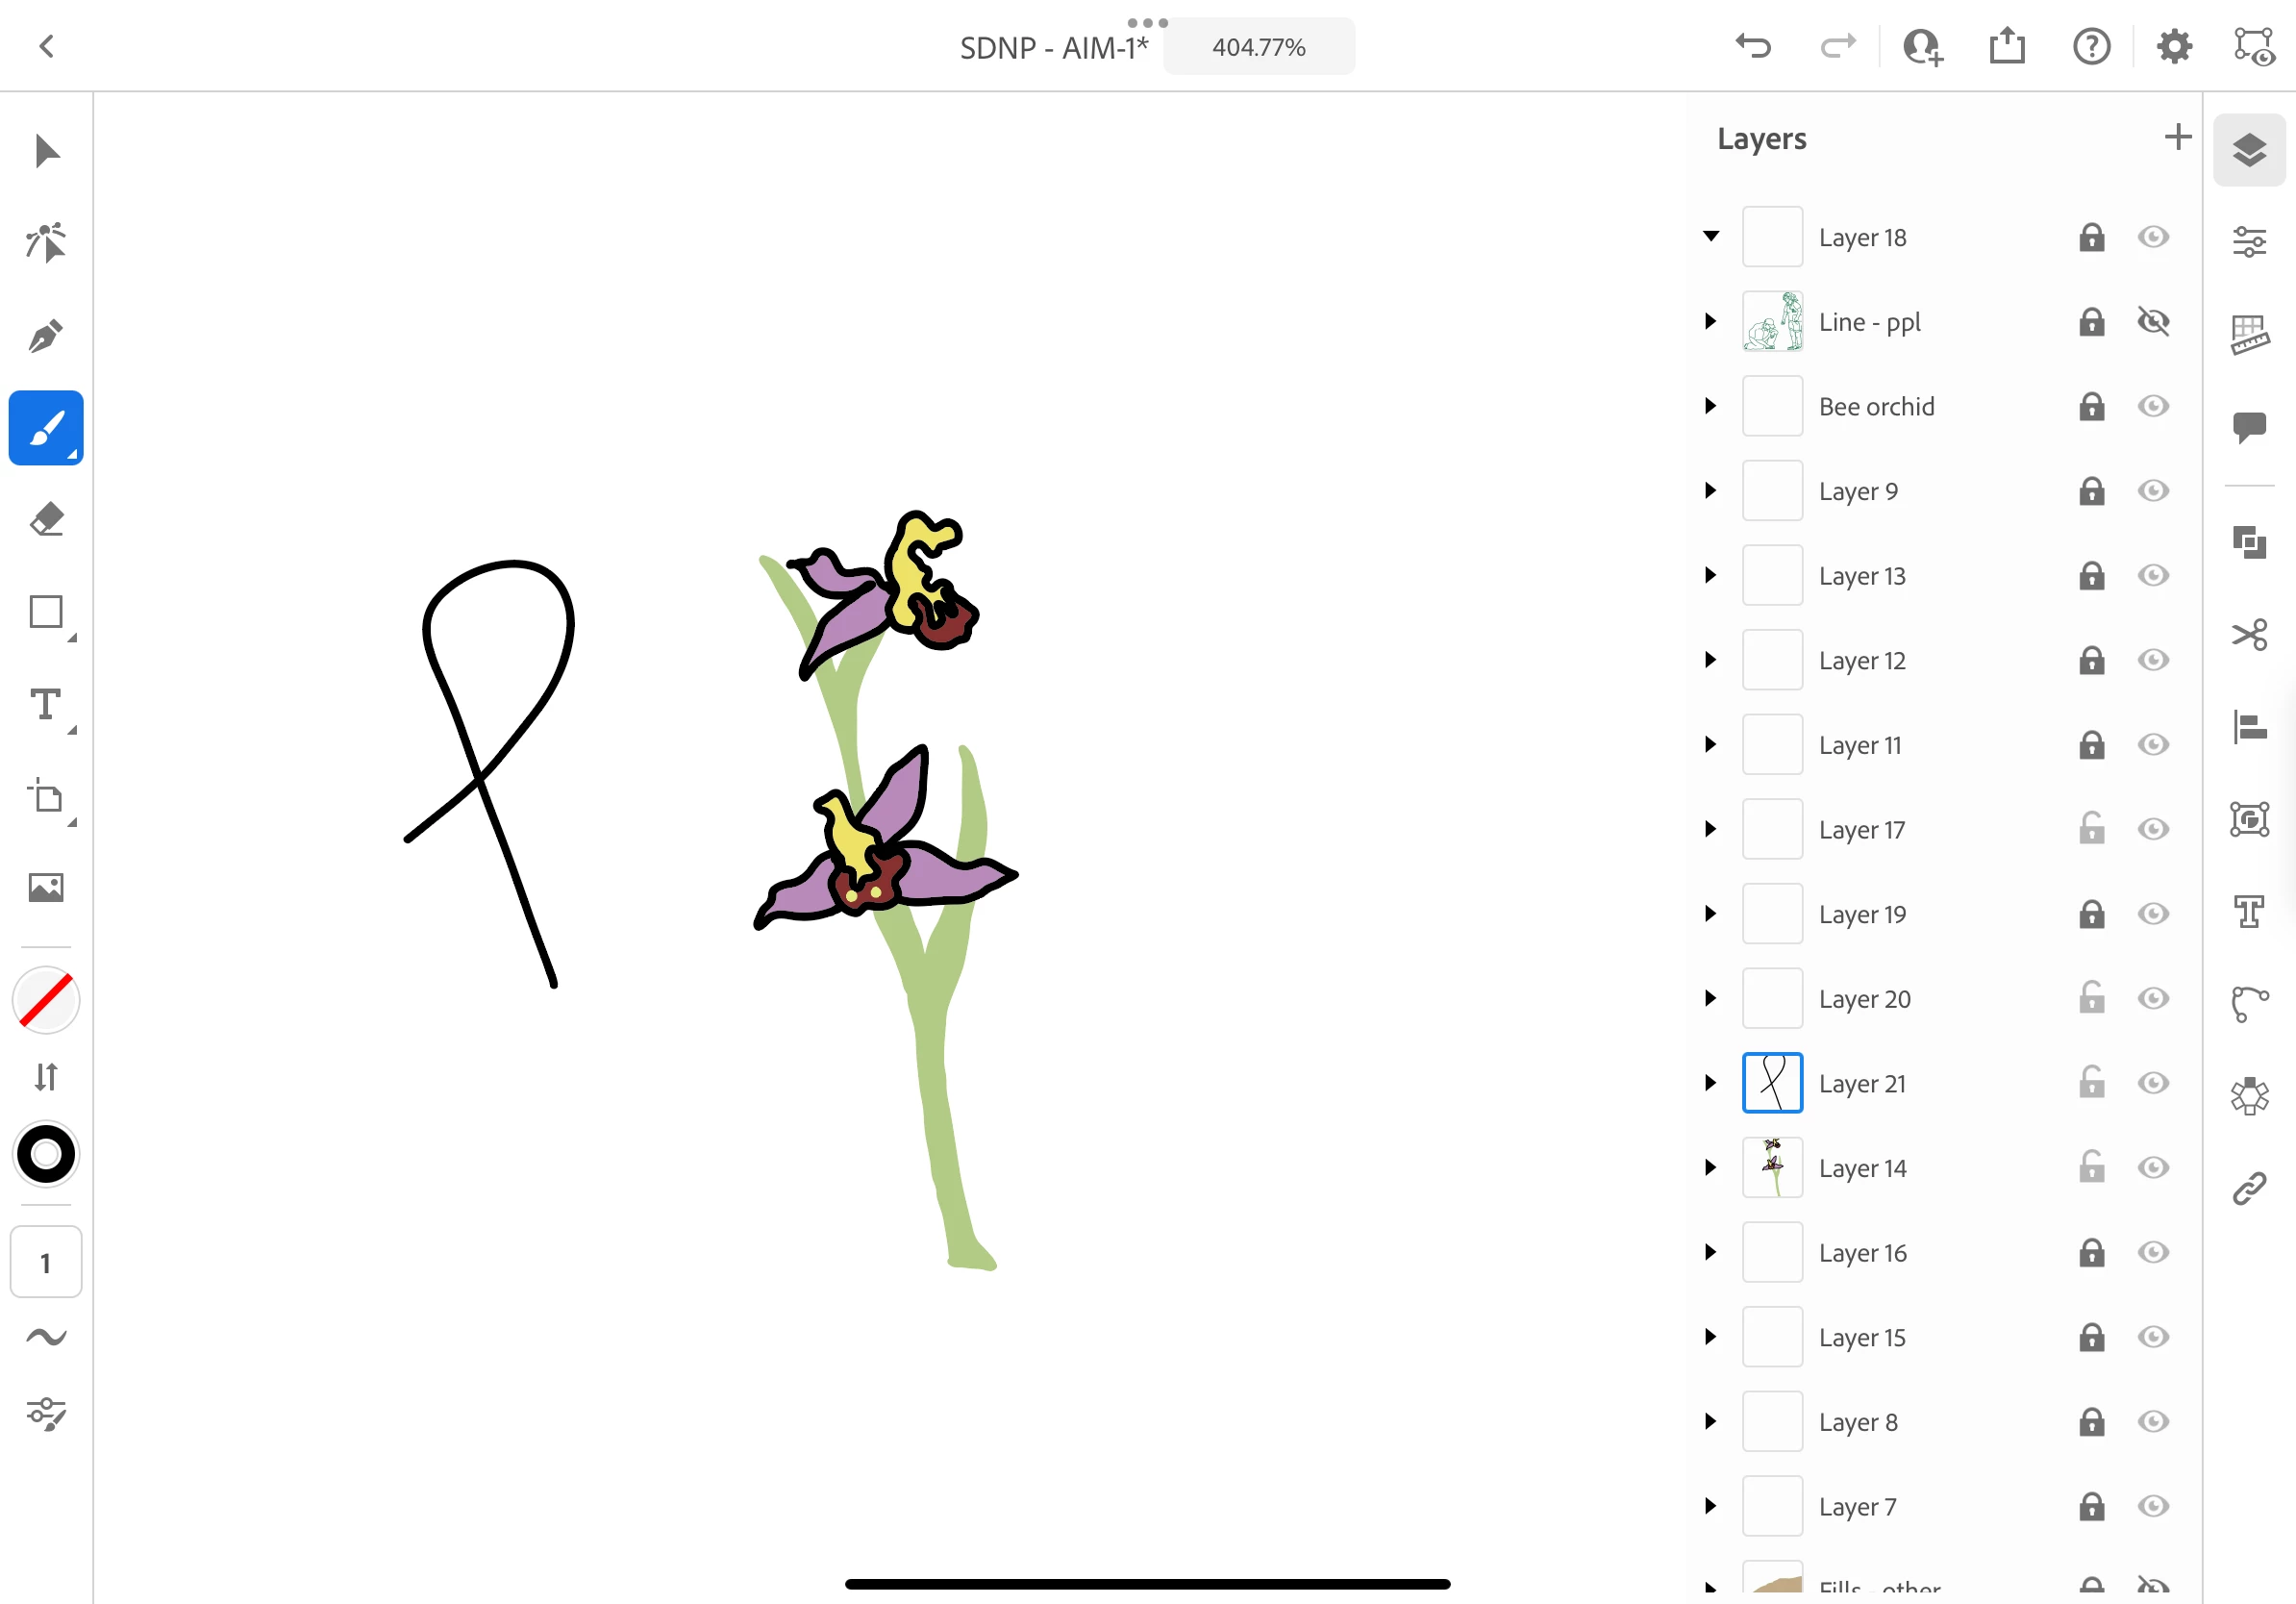The width and height of the screenshot is (2296, 1604).
Task: Open the Align panel icon
Action: [2249, 727]
